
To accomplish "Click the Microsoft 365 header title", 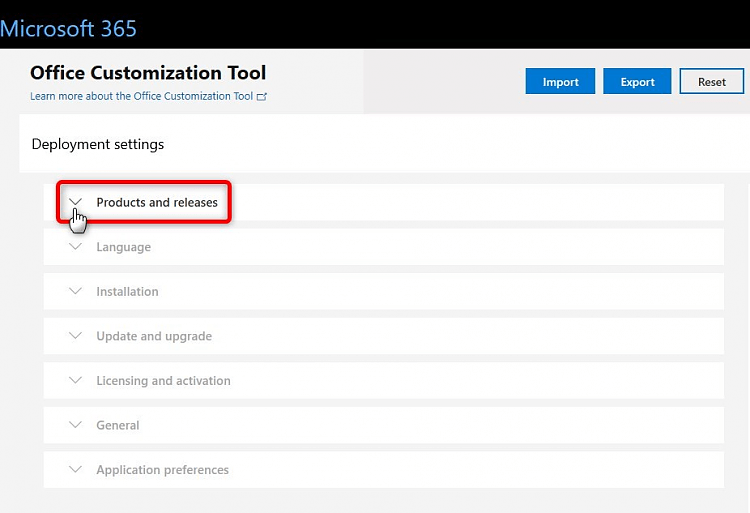I will (x=68, y=29).
